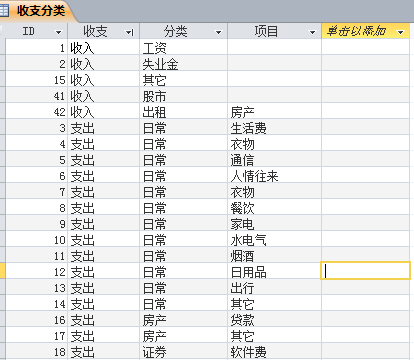Screen dimensions: 414x360
Task: Select the row selector for record 12
Action: click(3, 271)
